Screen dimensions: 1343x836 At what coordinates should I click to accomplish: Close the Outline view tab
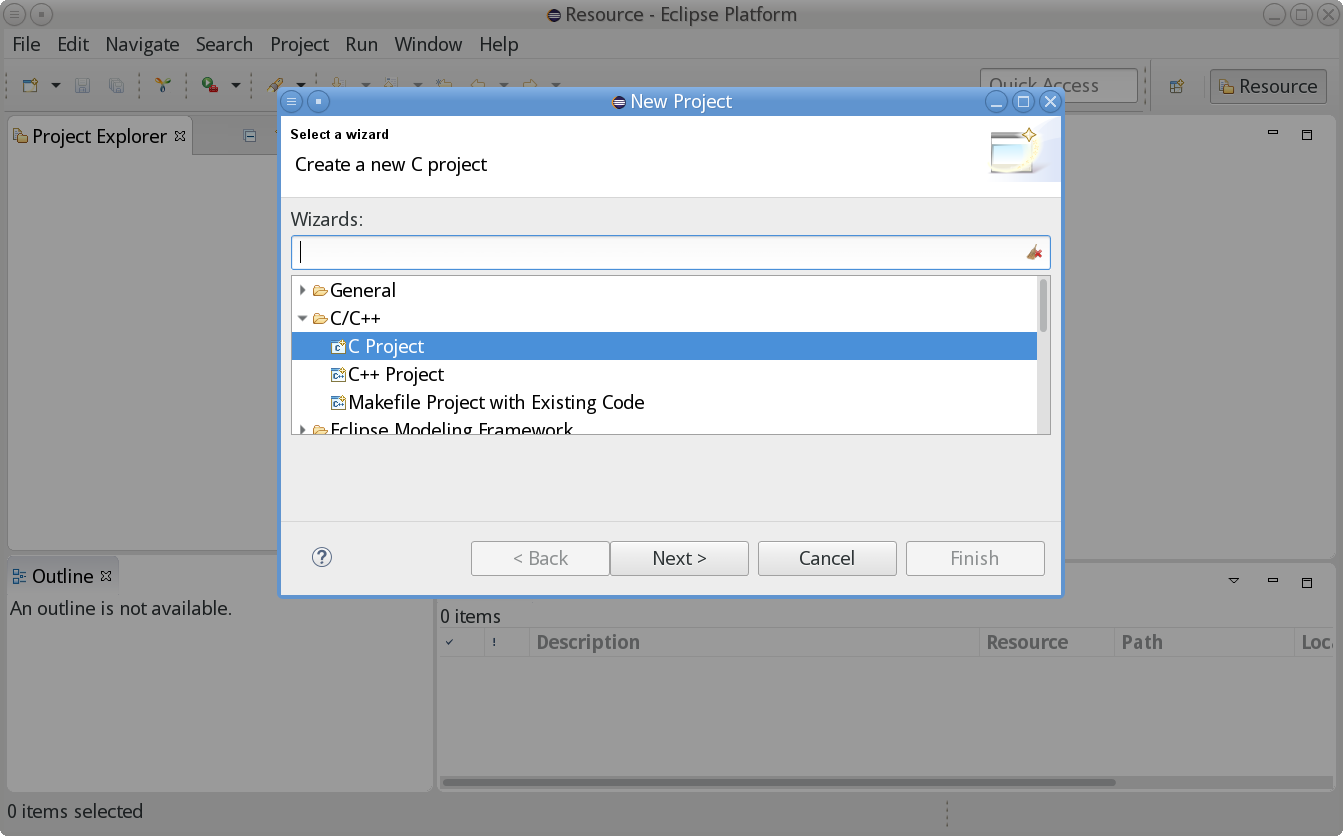click(107, 575)
